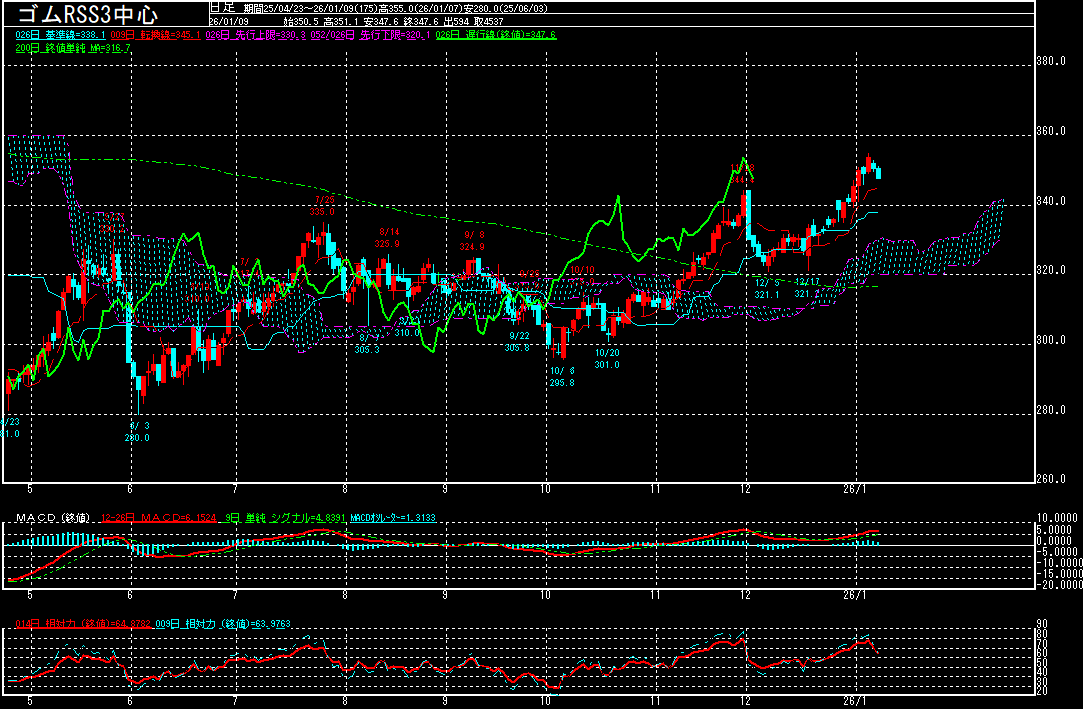Screen dimensions: 1083x709
Task: Click the 014日 相対力 RSI legend
Action: coord(83,624)
